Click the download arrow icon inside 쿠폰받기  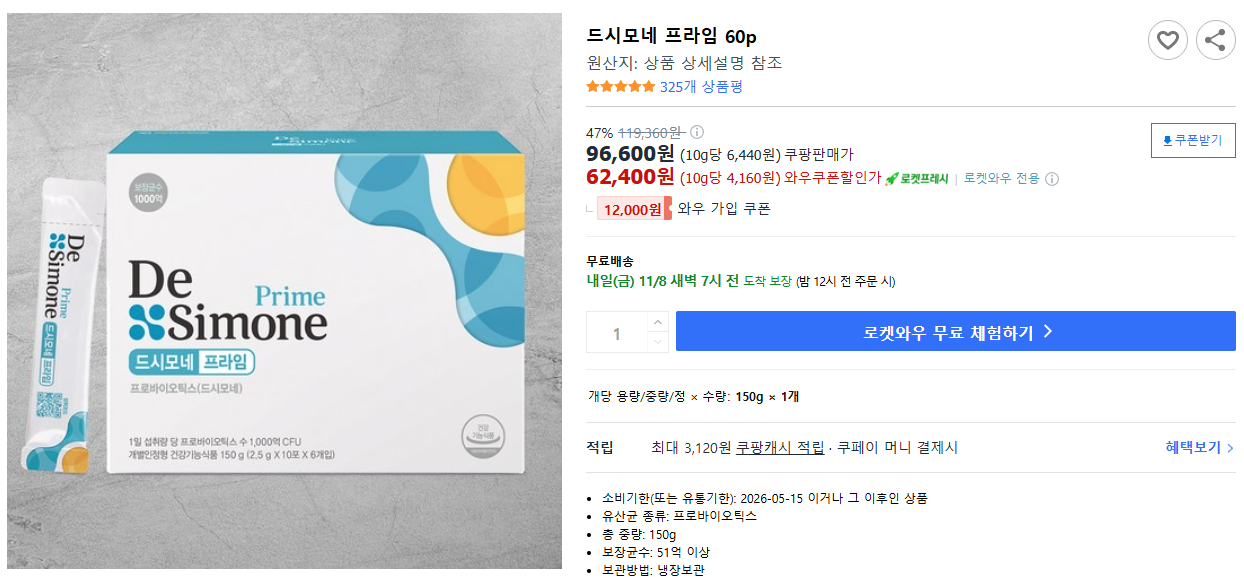coord(1168,140)
